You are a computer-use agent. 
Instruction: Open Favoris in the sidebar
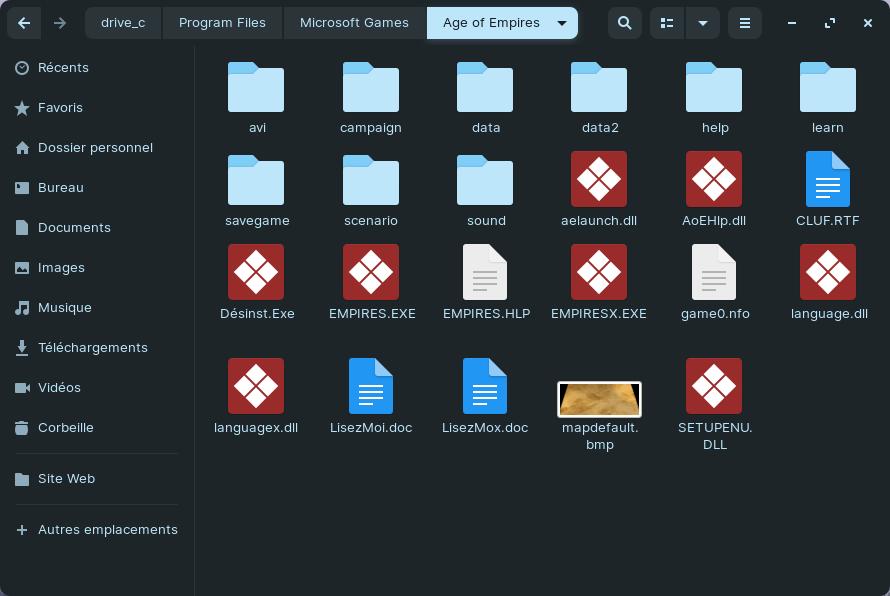tap(97, 108)
